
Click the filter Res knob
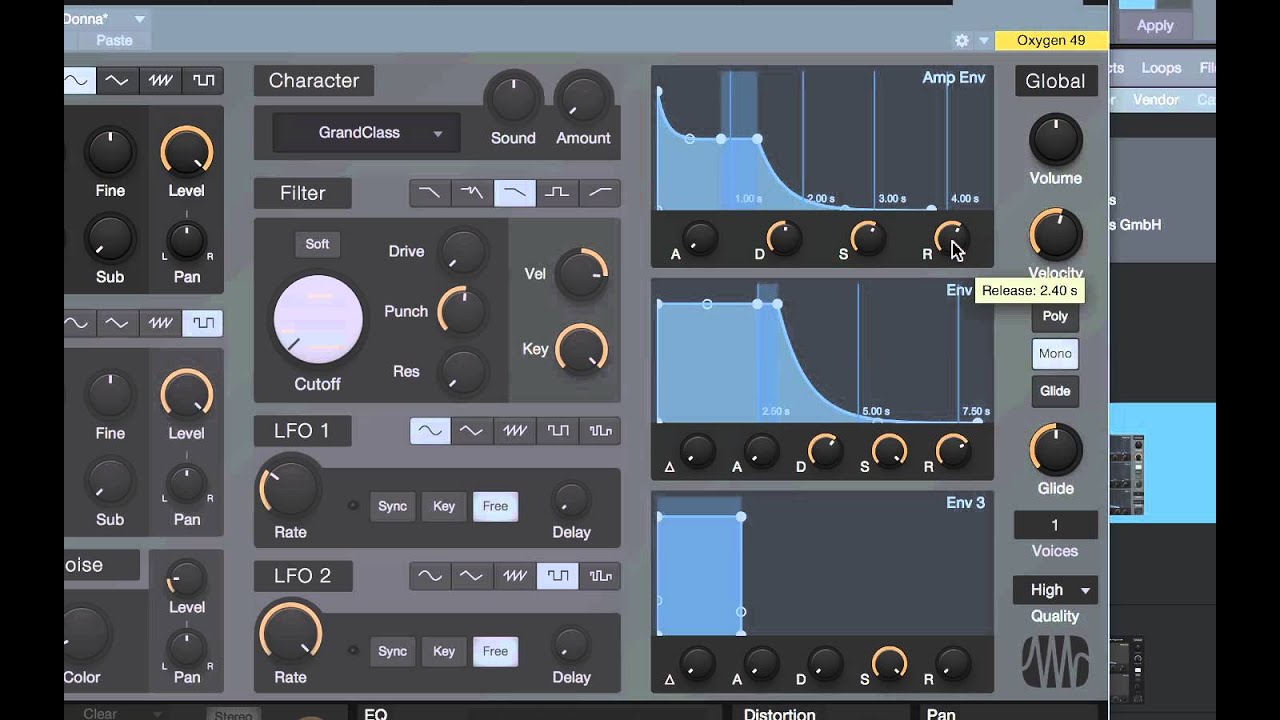(x=463, y=371)
